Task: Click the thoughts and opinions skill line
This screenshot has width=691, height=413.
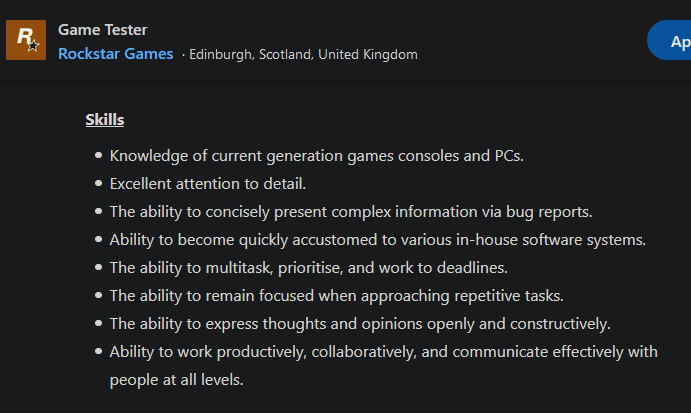Action: click(x=360, y=324)
